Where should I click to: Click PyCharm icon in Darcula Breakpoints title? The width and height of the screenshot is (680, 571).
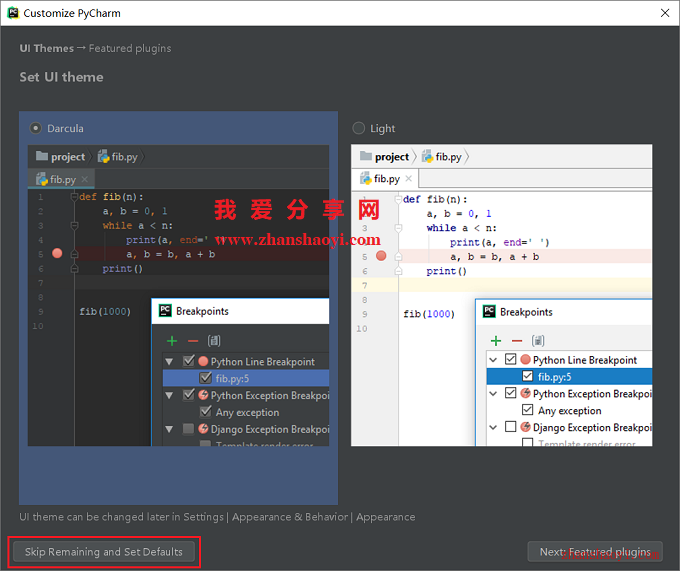[165, 310]
